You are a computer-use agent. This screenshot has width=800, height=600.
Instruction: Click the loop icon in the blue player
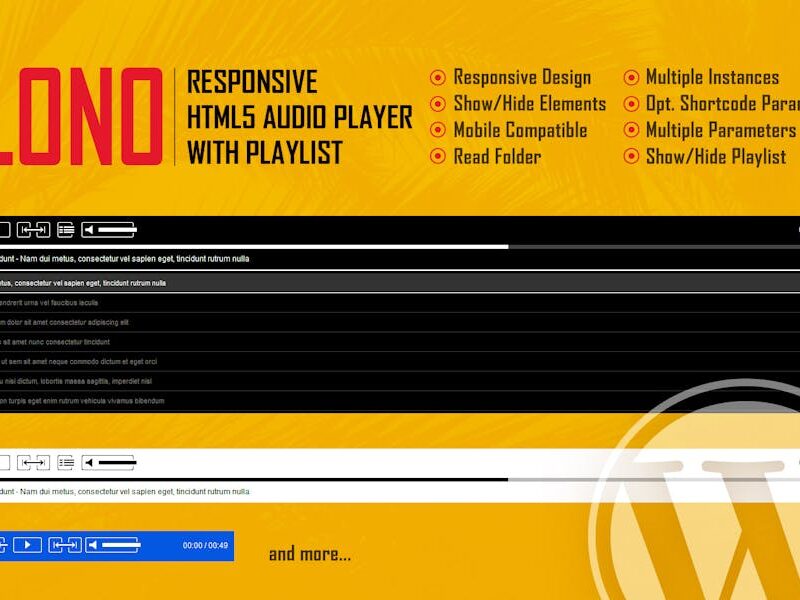pyautogui.click(x=65, y=545)
